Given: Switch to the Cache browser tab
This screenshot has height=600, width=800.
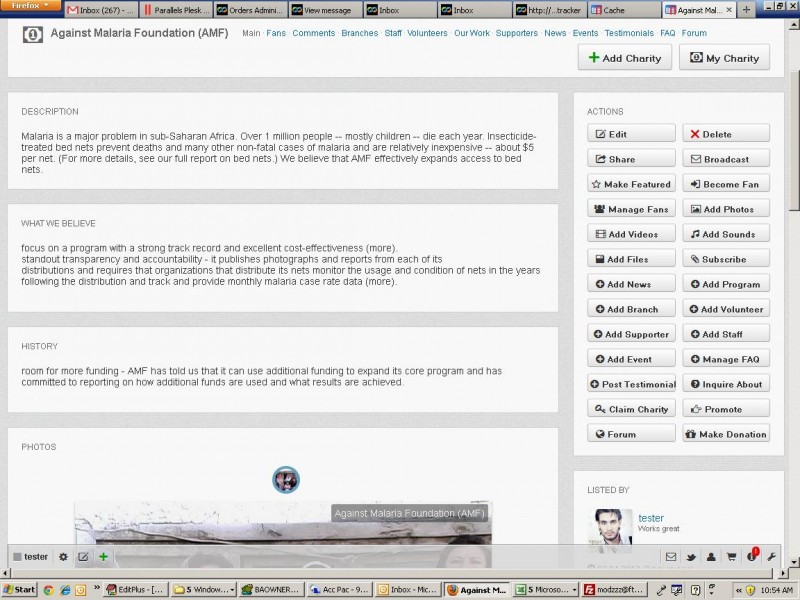Looking at the screenshot, I should 625,10.
